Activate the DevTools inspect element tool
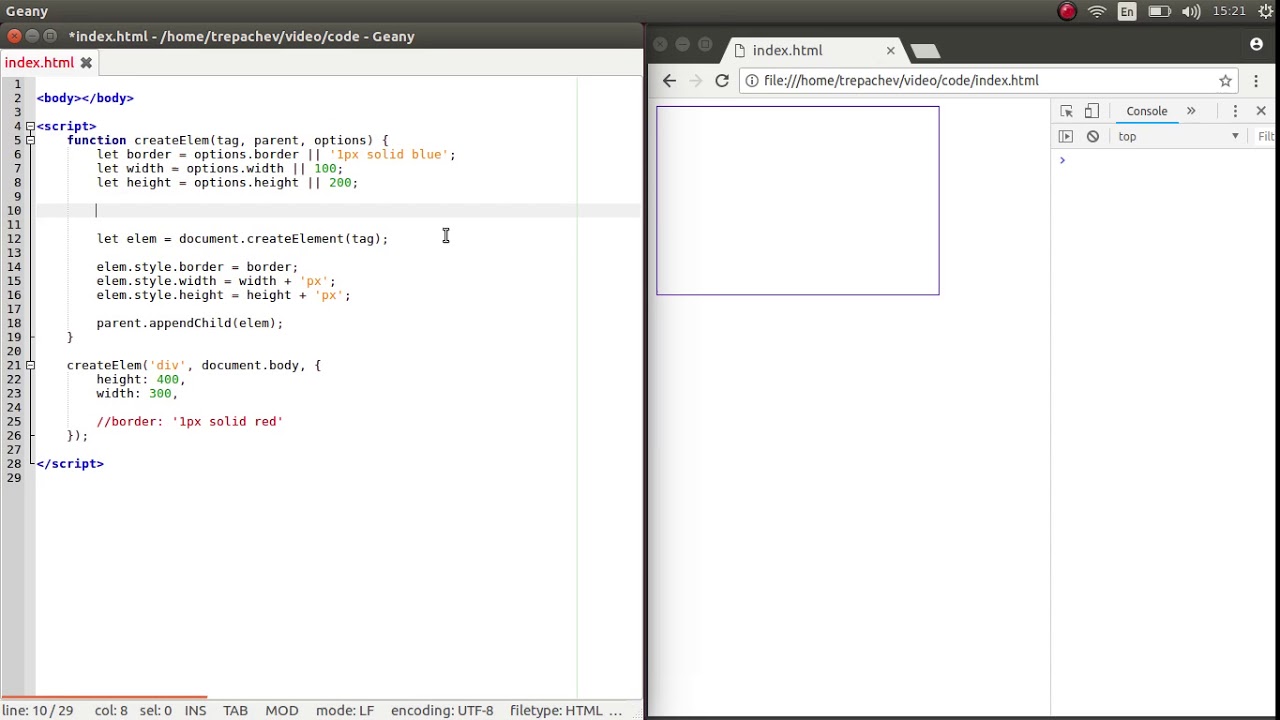 (x=1066, y=111)
